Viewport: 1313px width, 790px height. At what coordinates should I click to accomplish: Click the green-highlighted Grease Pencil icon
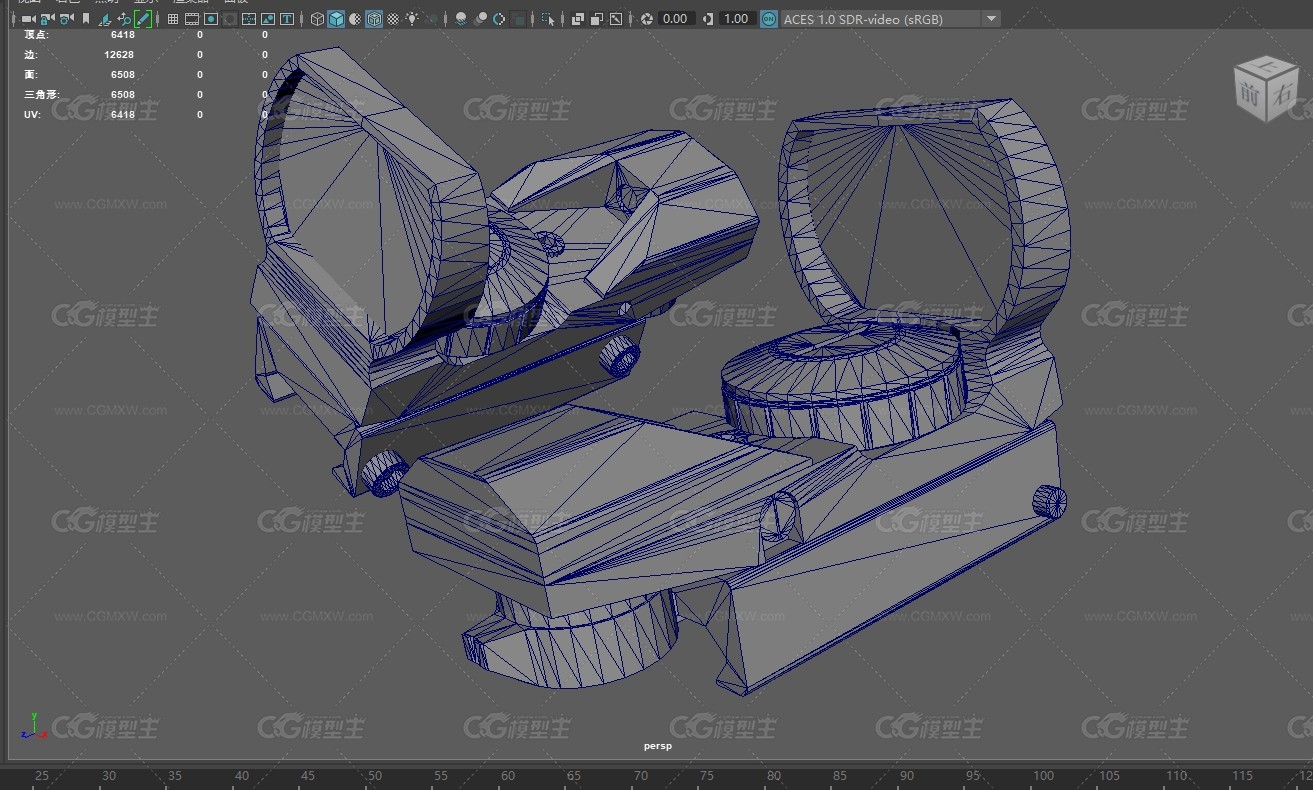tap(143, 19)
